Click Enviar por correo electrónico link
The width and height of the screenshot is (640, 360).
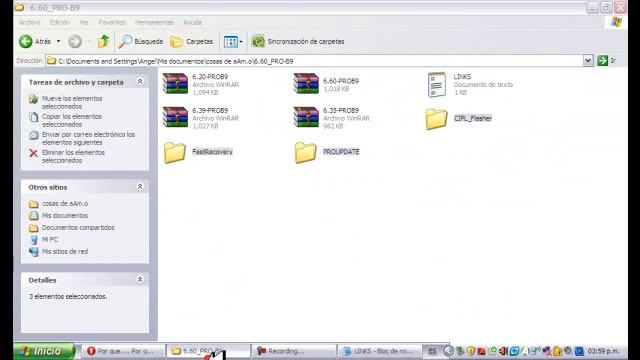[88, 138]
